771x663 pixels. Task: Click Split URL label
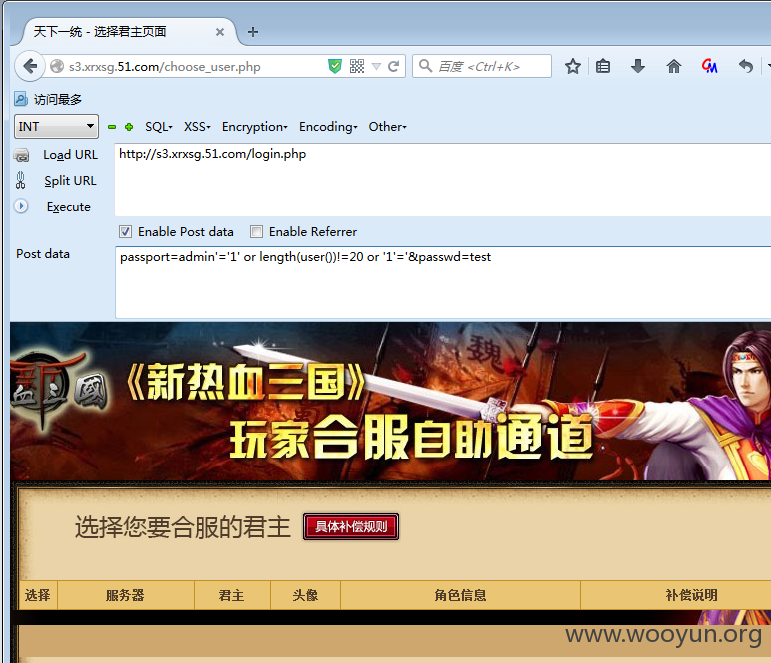(70, 181)
